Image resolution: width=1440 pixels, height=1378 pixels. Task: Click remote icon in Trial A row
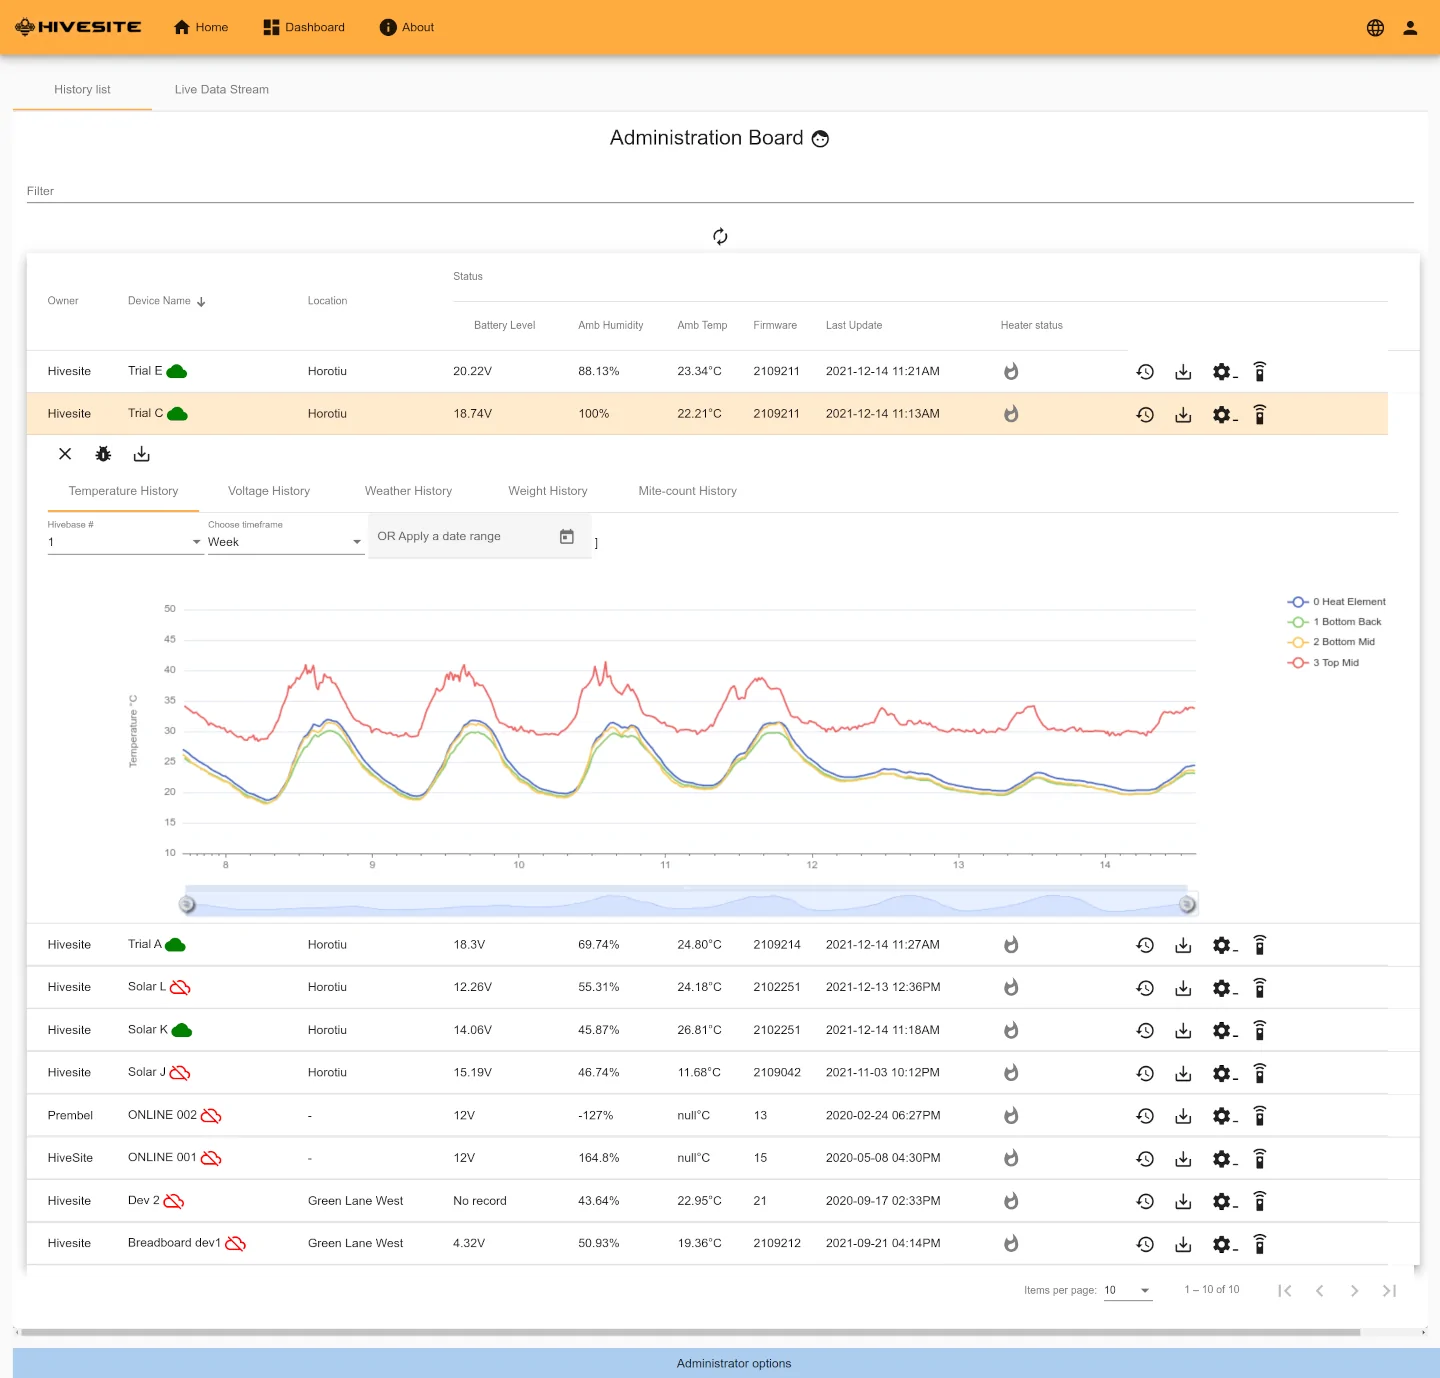pyautogui.click(x=1260, y=945)
